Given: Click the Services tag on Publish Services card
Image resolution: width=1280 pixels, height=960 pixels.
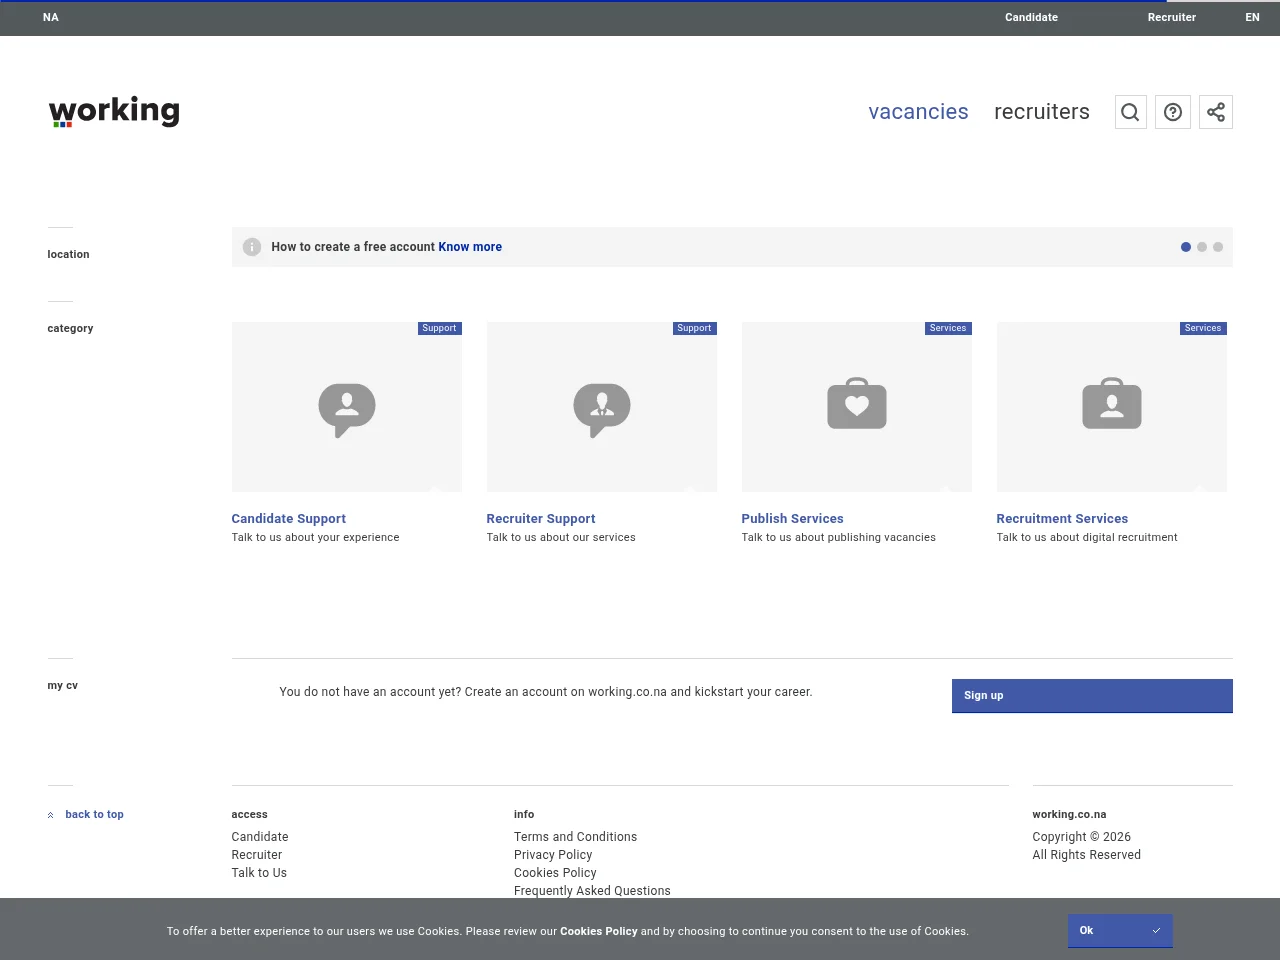Looking at the screenshot, I should coord(948,328).
